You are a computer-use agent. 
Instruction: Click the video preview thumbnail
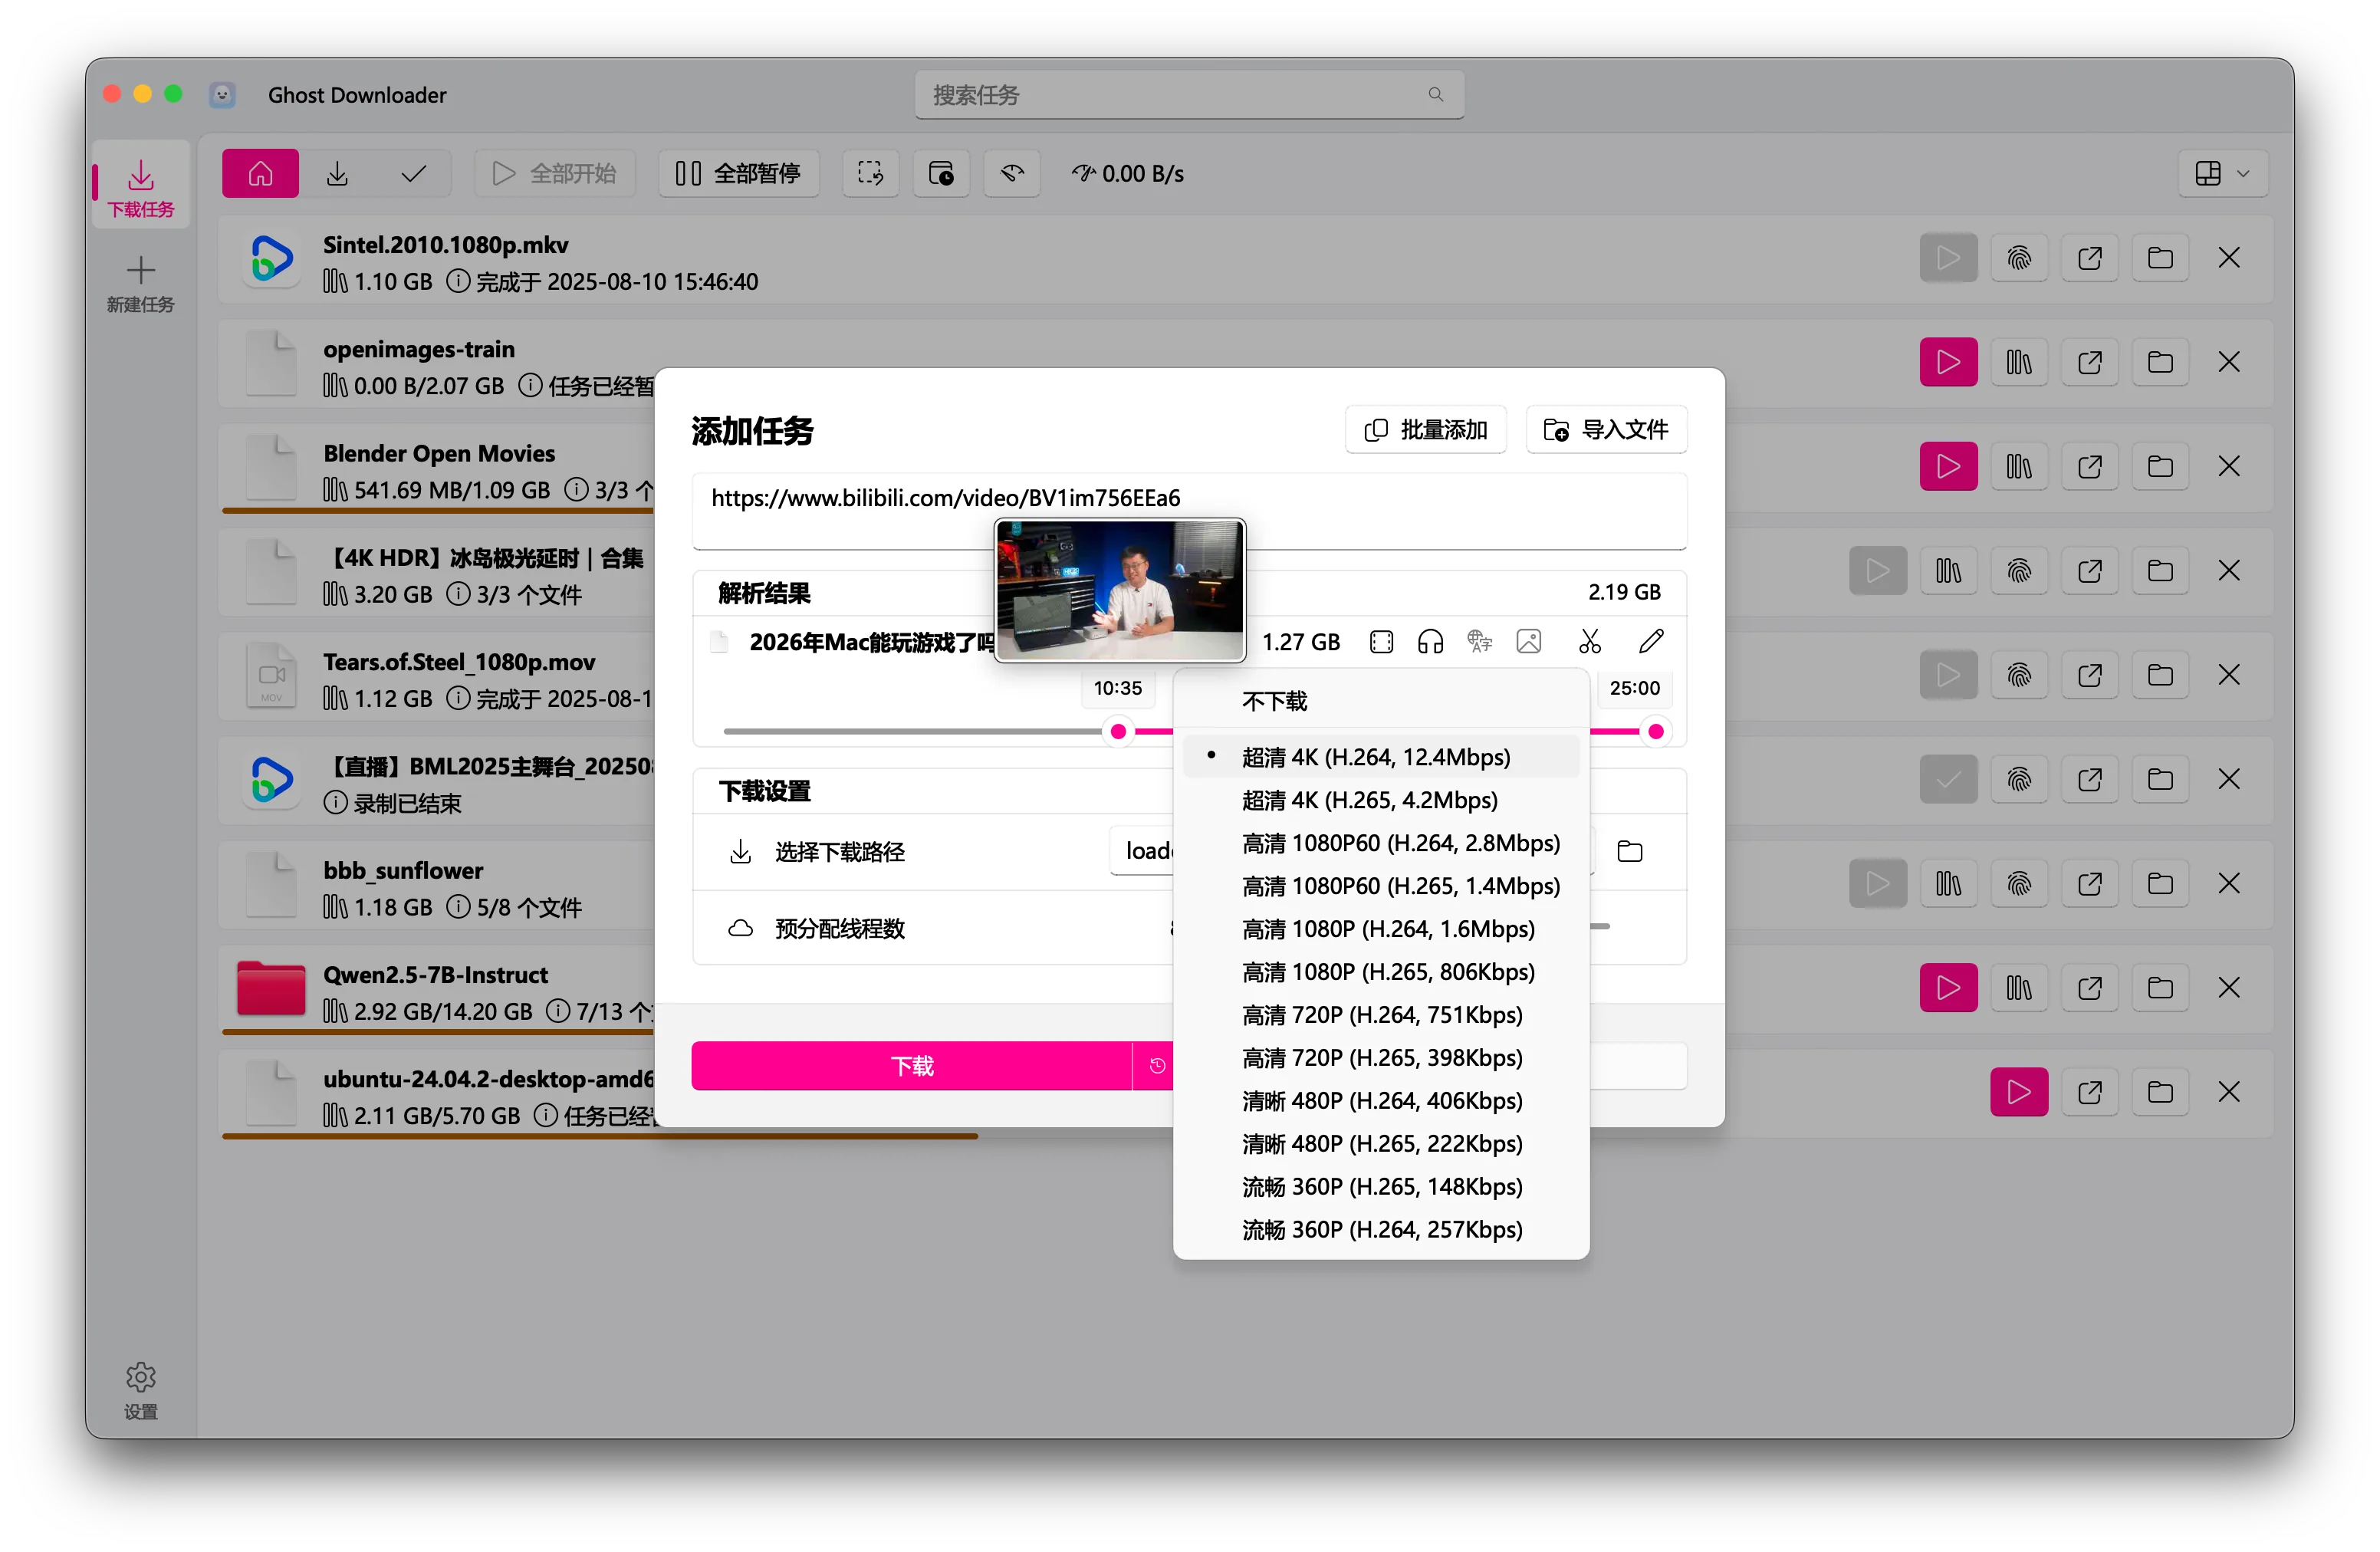click(x=1120, y=590)
